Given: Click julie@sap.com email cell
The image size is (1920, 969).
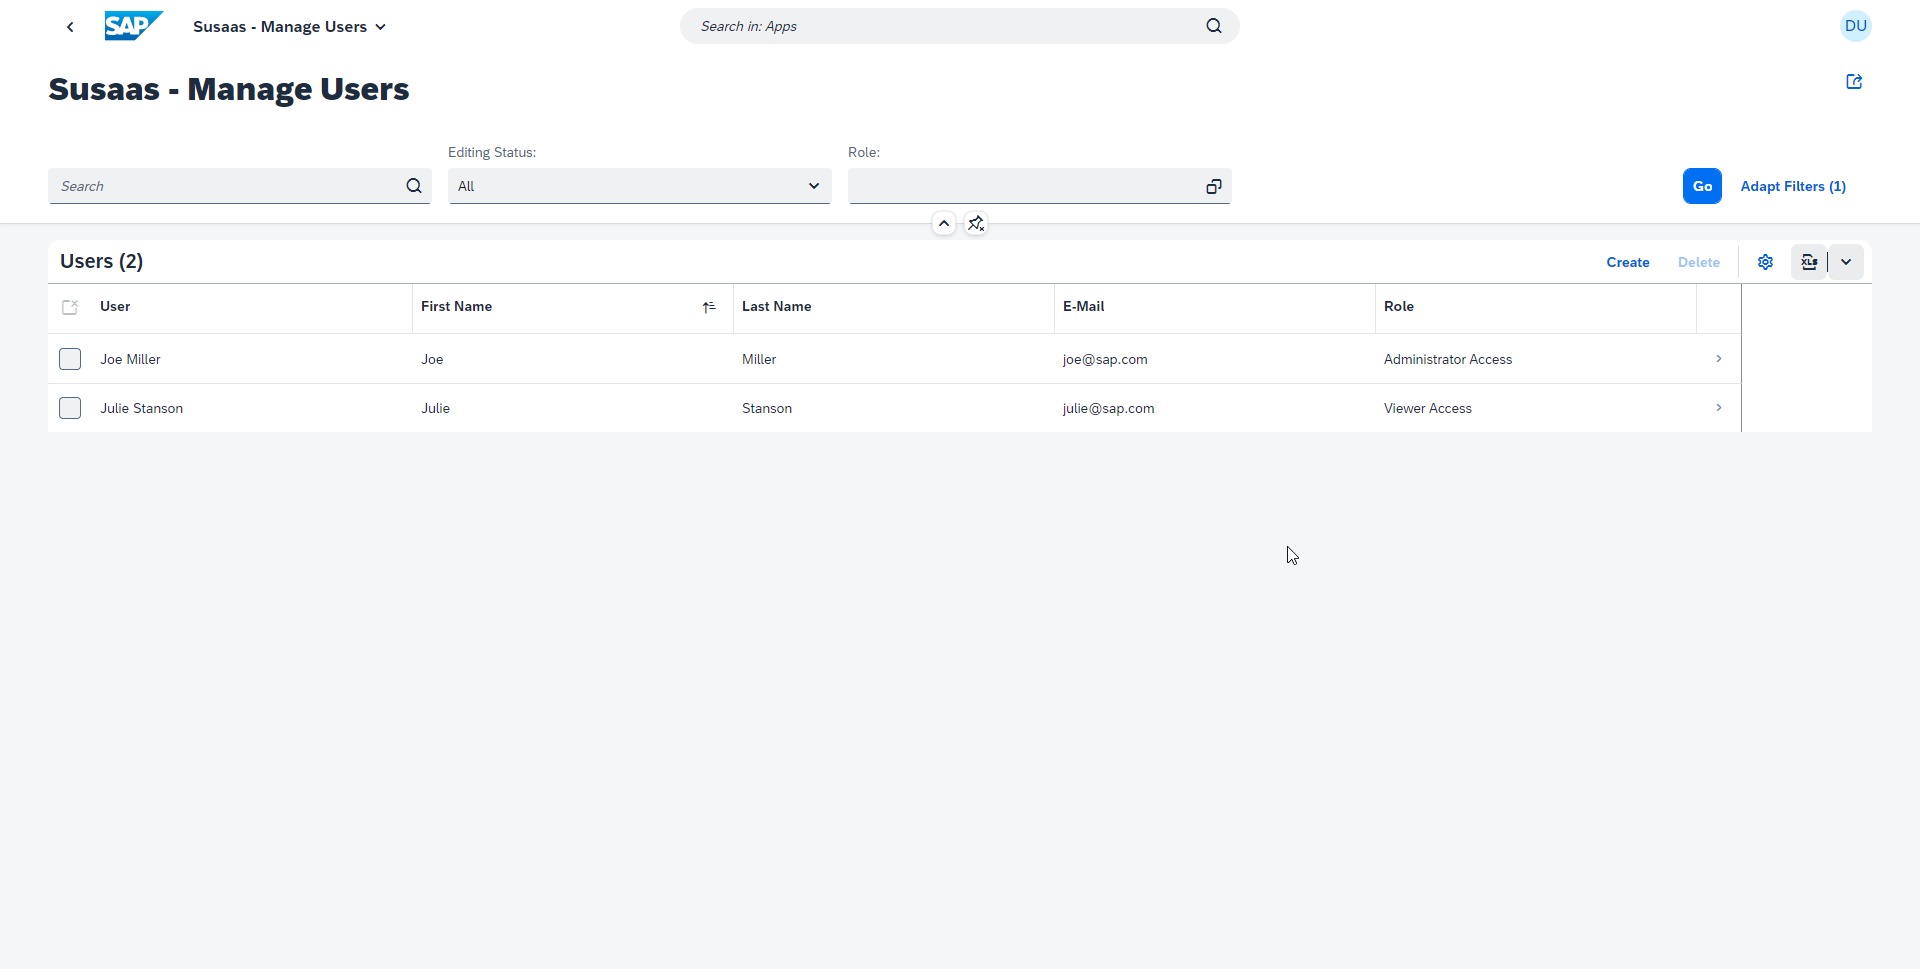Looking at the screenshot, I should coord(1108,408).
